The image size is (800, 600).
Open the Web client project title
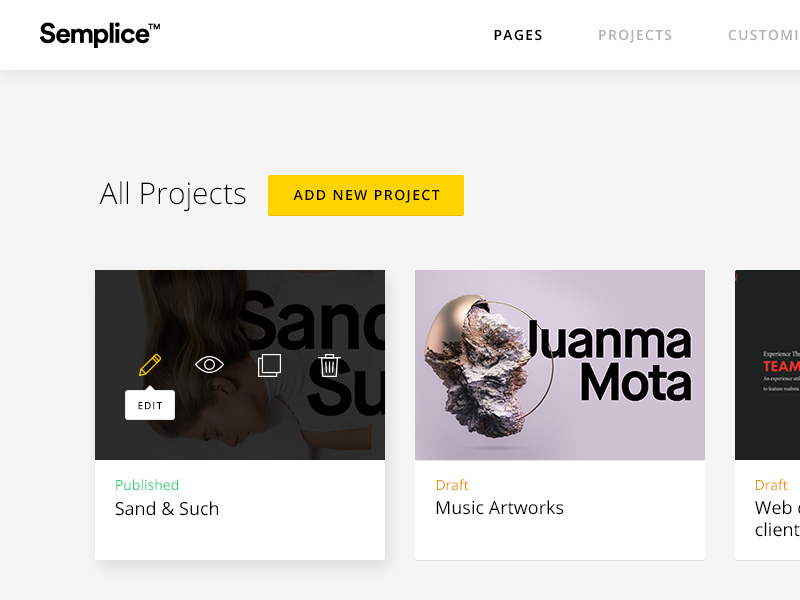[777, 518]
